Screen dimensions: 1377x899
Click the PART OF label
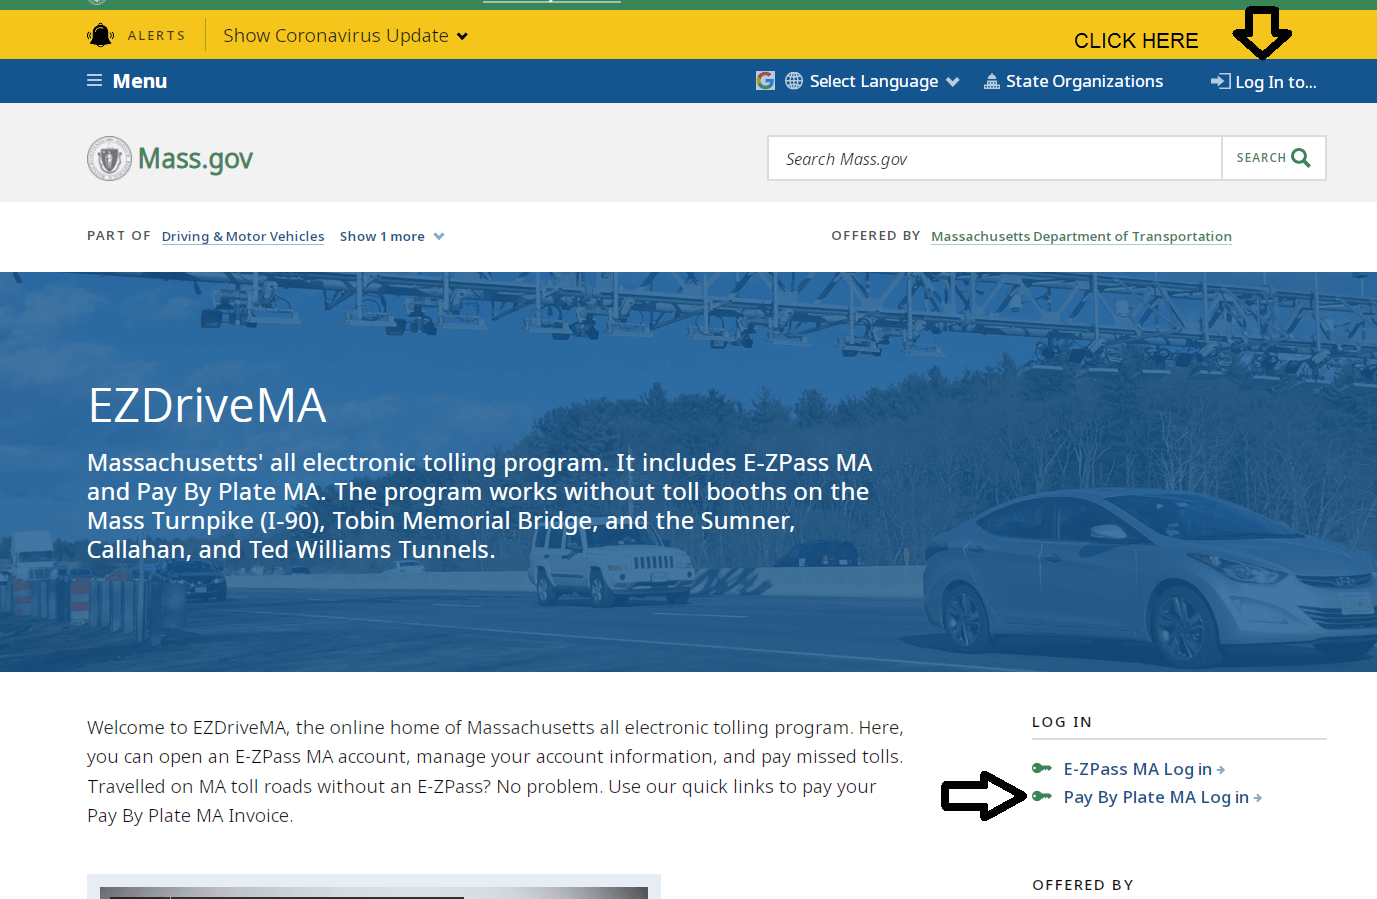click(119, 236)
